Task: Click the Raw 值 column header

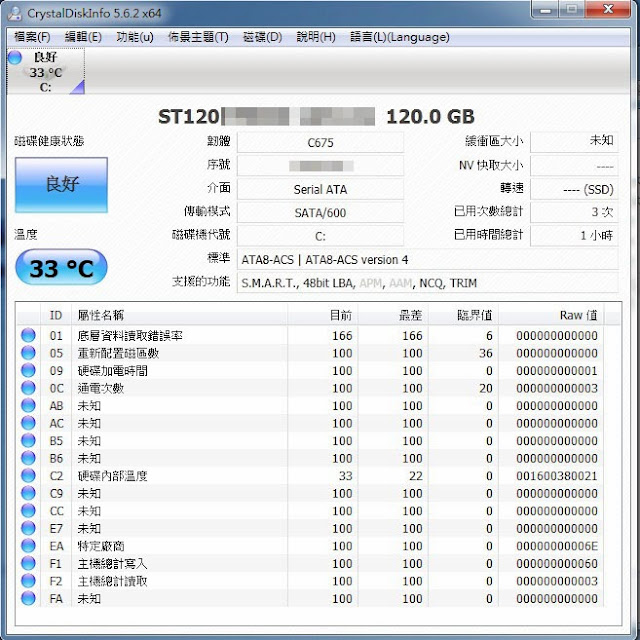Action: (x=551, y=315)
